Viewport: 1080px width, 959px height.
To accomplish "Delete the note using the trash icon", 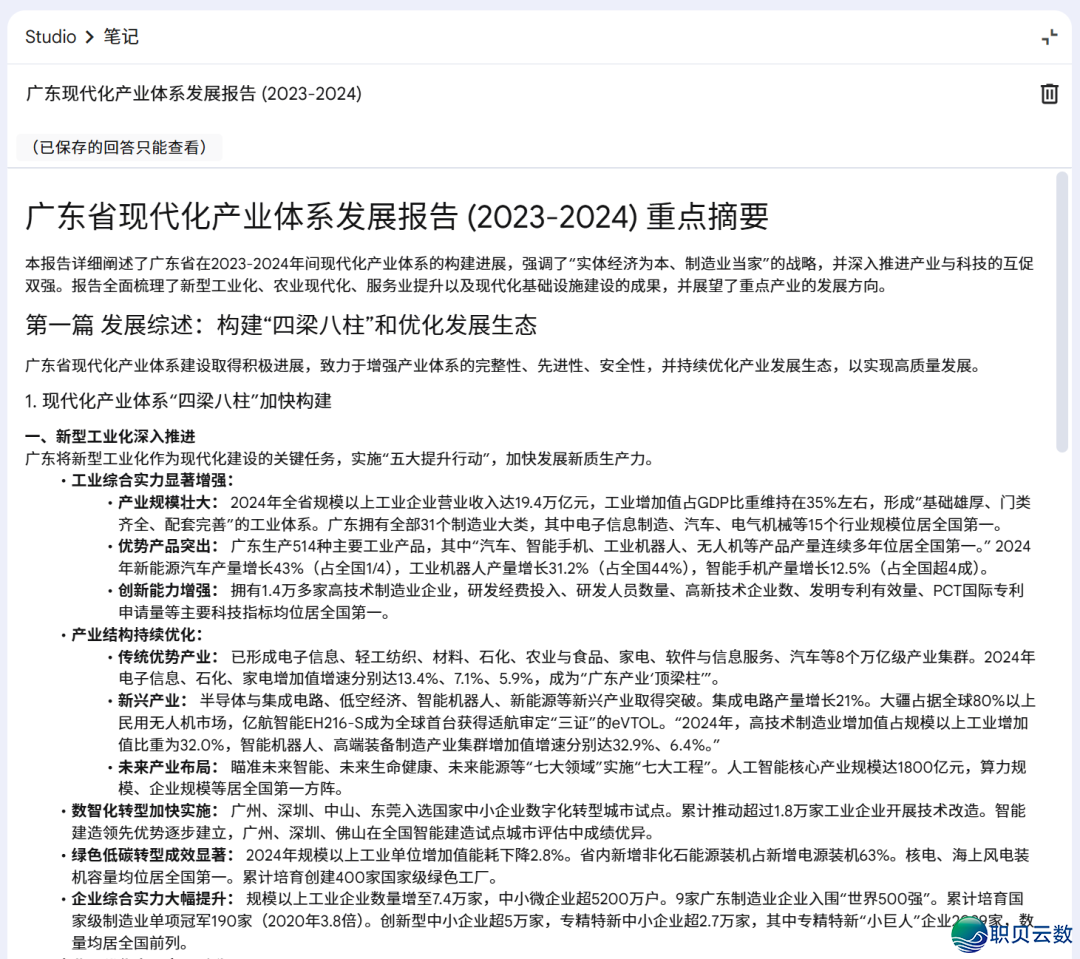I will (1049, 94).
